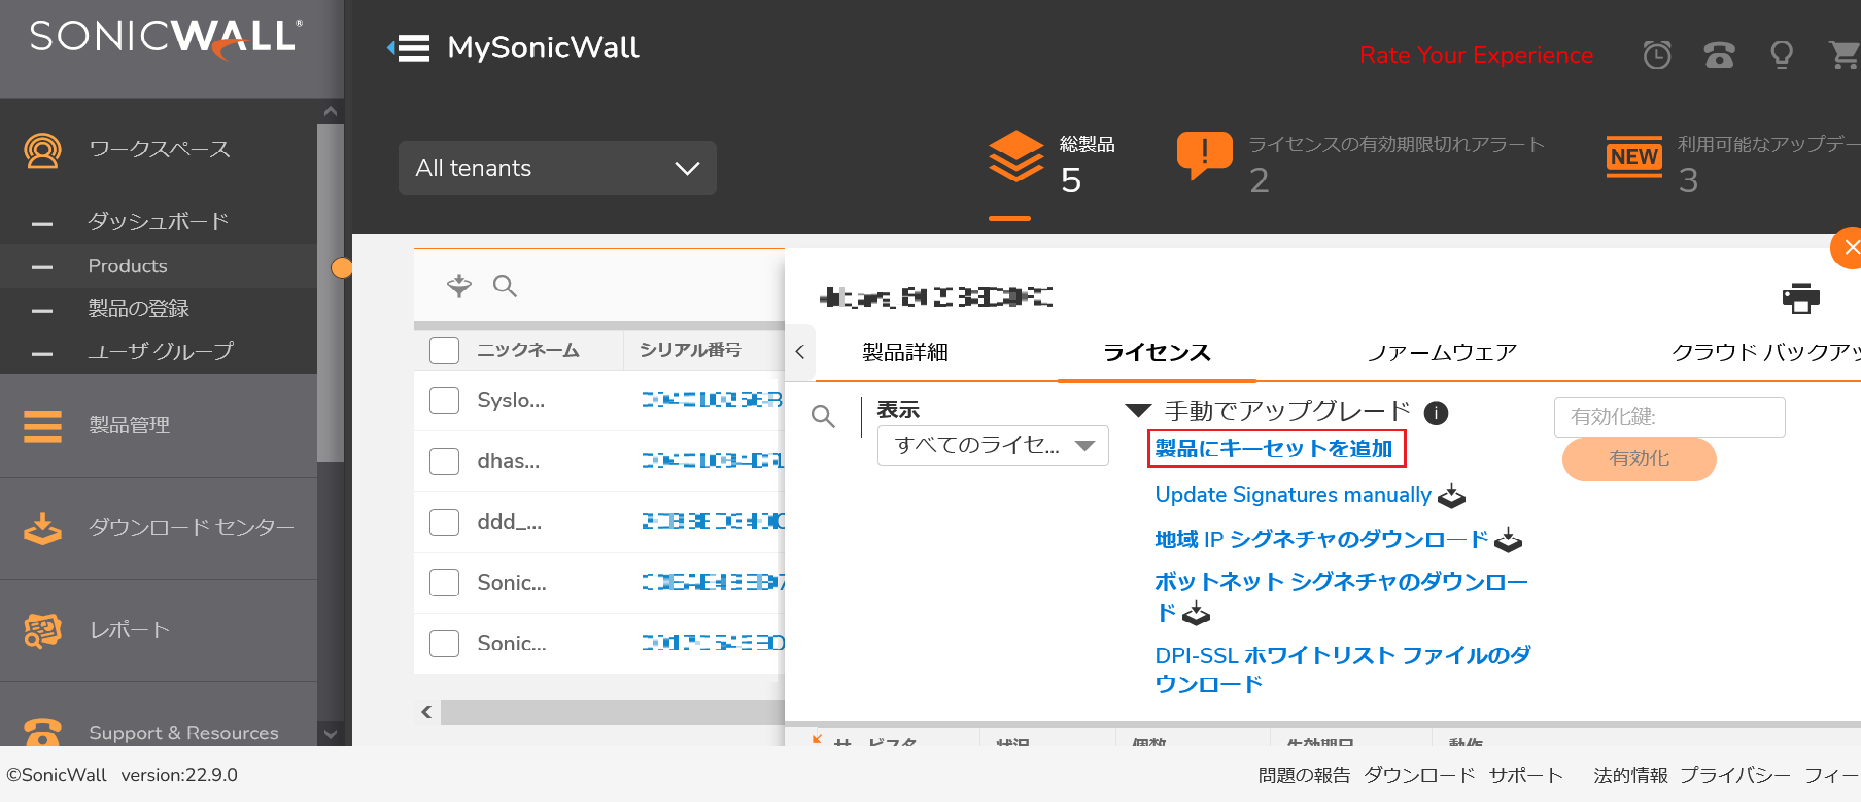This screenshot has height=802, width=1861.
Task: Open ダッシュボード in the sidebar
Action: [x=159, y=221]
